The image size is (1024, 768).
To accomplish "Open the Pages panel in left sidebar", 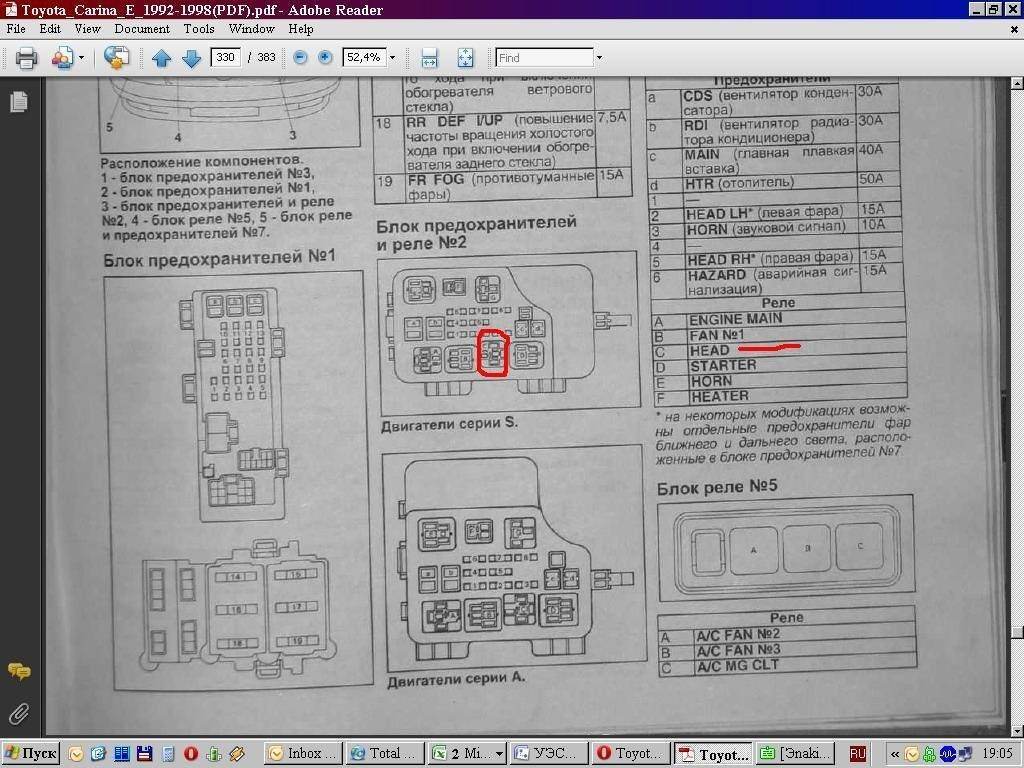I will [x=18, y=102].
